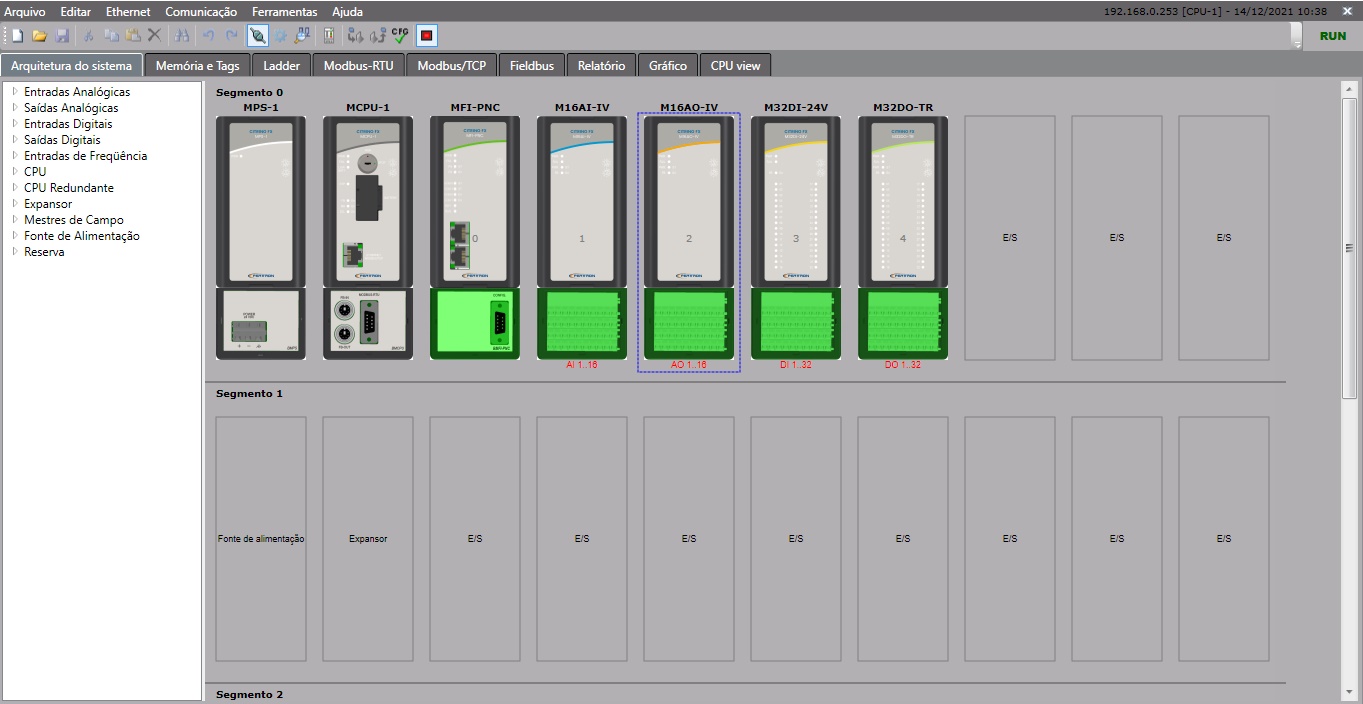
Task: Click the download to CPU icon
Action: pyautogui.click(x=354, y=36)
